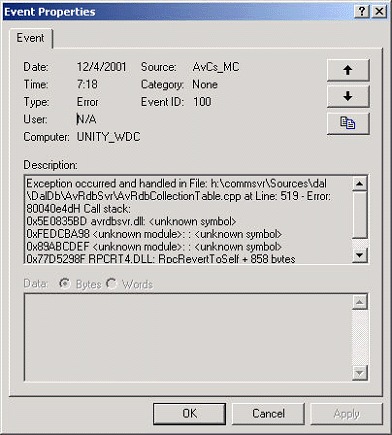Image resolution: width=392 pixels, height=435 pixels.
Task: Open the context help question mark button
Action: pyautogui.click(x=362, y=11)
